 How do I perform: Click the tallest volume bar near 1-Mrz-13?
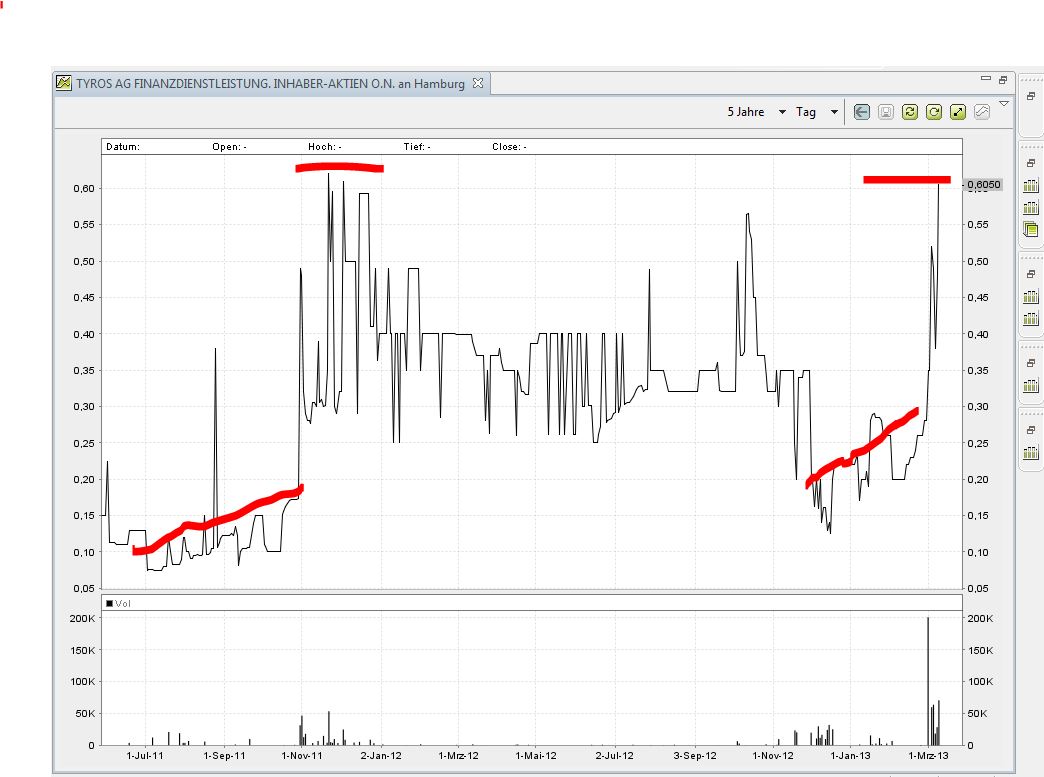click(928, 680)
